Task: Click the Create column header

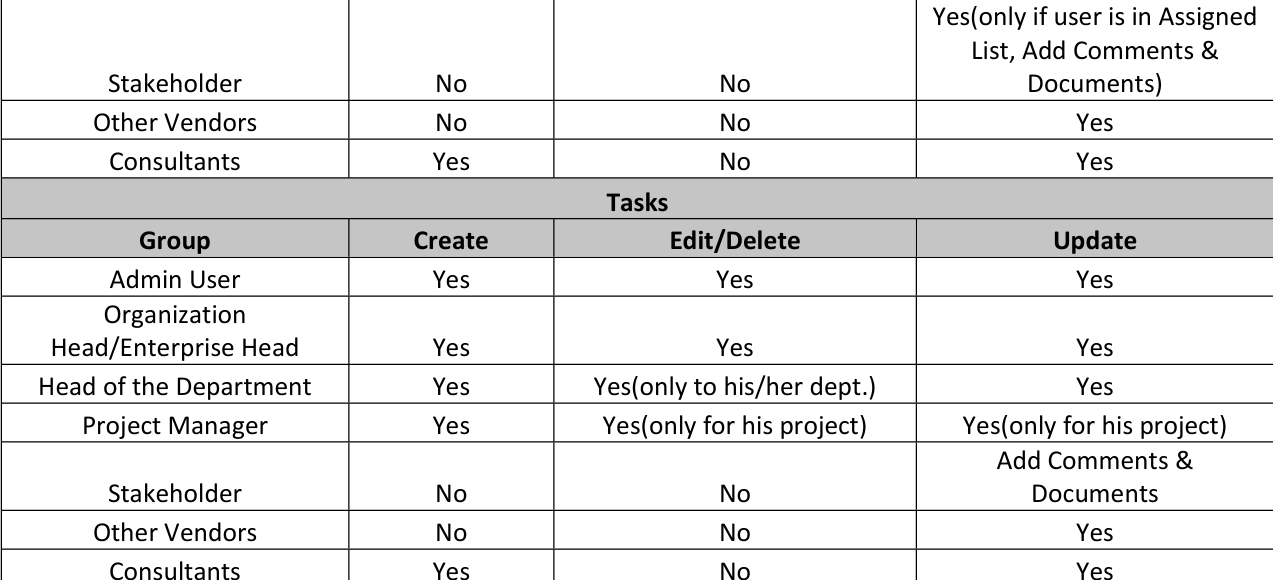Action: pos(451,241)
